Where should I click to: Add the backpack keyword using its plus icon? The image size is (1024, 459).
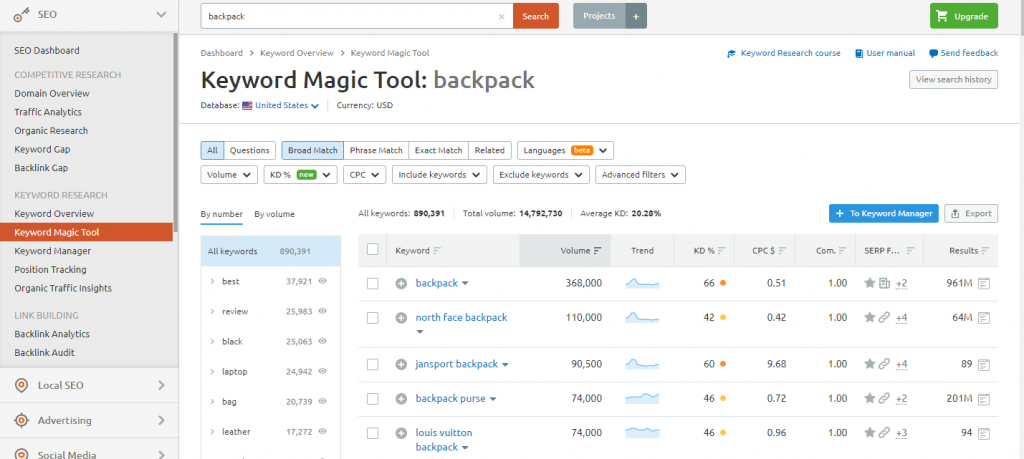tap(402, 283)
